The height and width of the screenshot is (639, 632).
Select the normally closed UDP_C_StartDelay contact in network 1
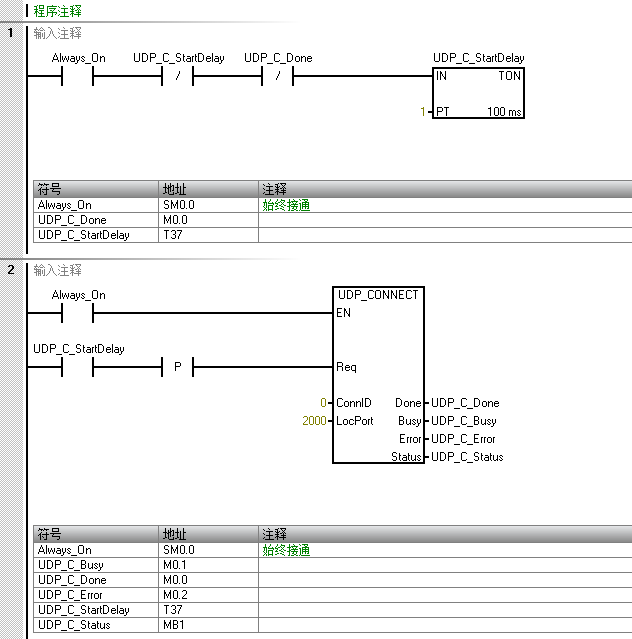point(178,76)
